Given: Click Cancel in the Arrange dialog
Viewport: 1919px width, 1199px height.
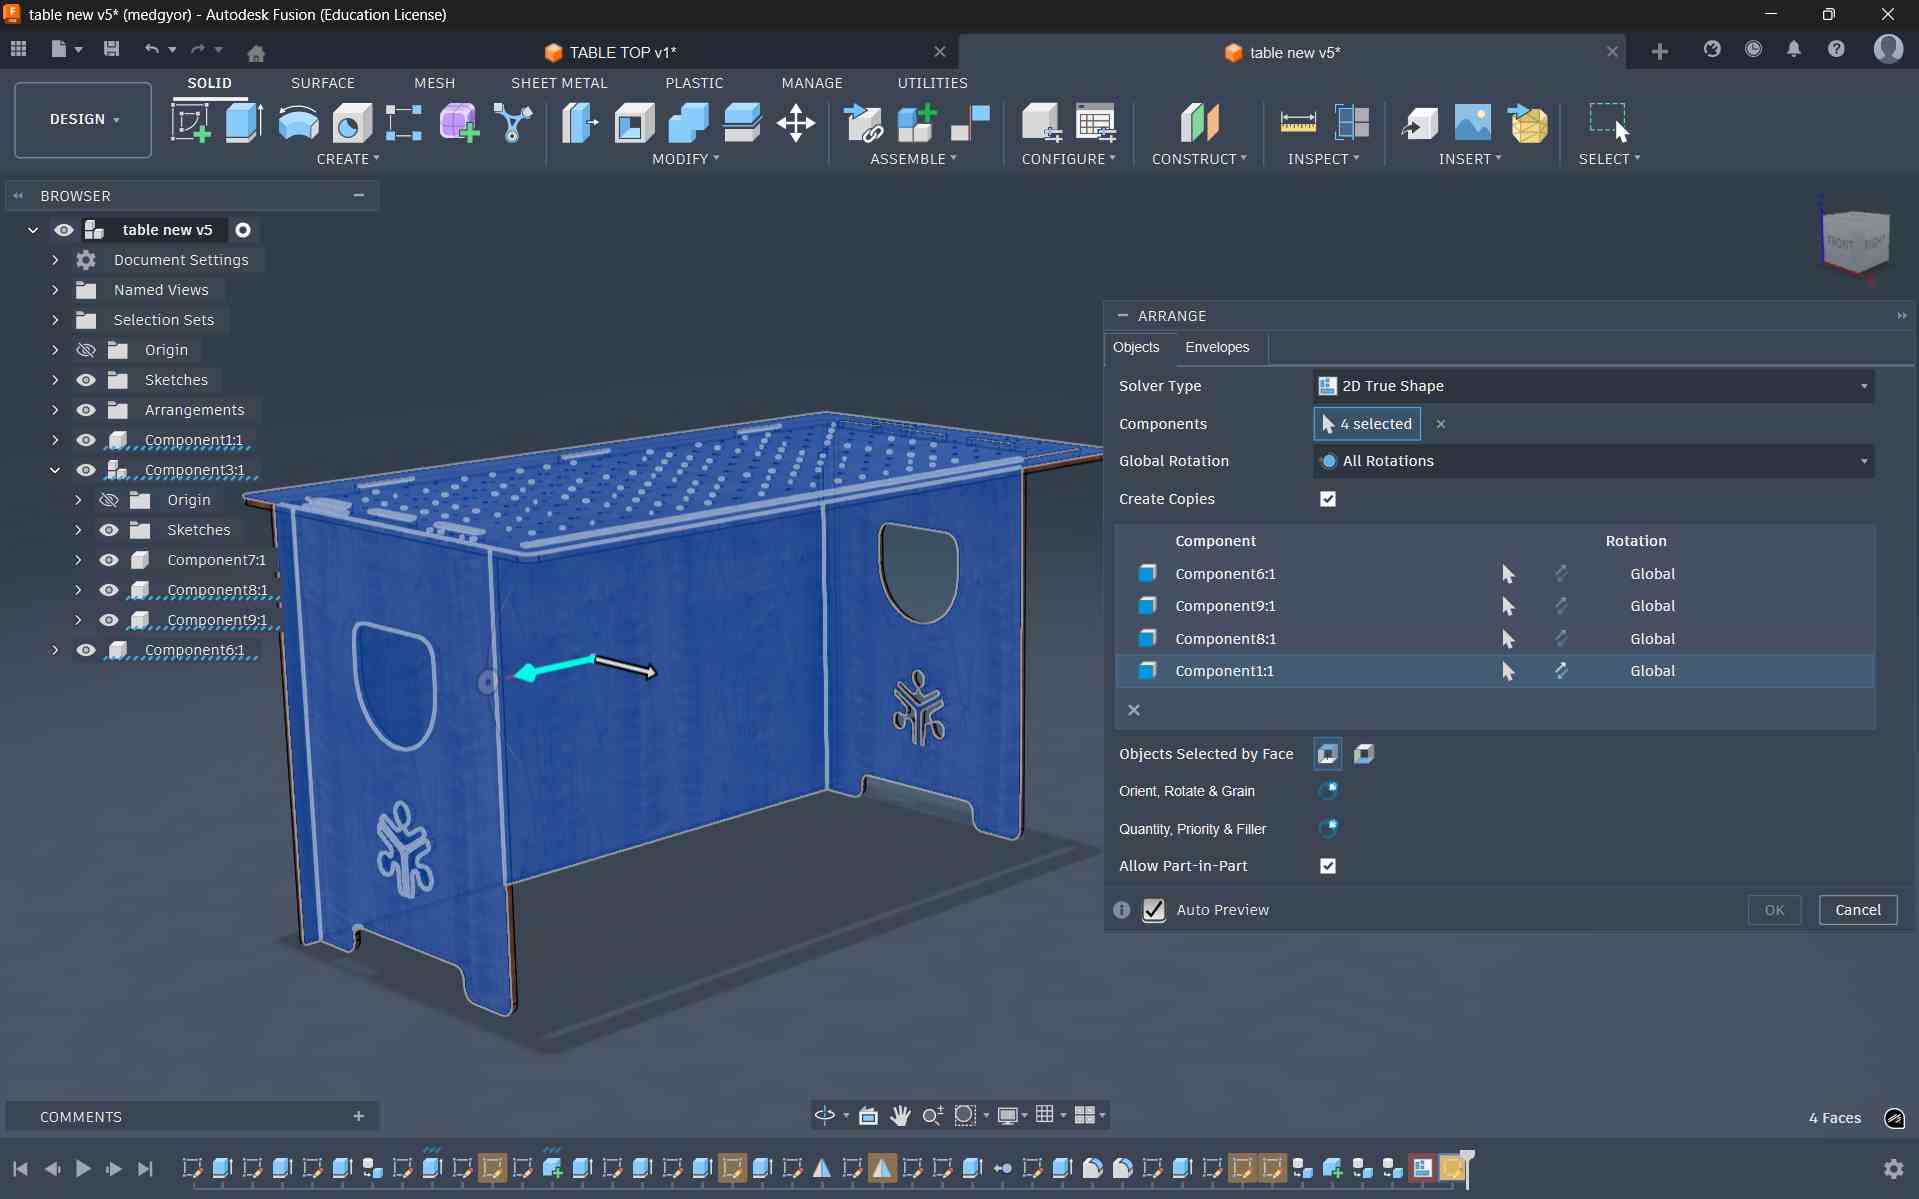Looking at the screenshot, I should click(x=1857, y=910).
